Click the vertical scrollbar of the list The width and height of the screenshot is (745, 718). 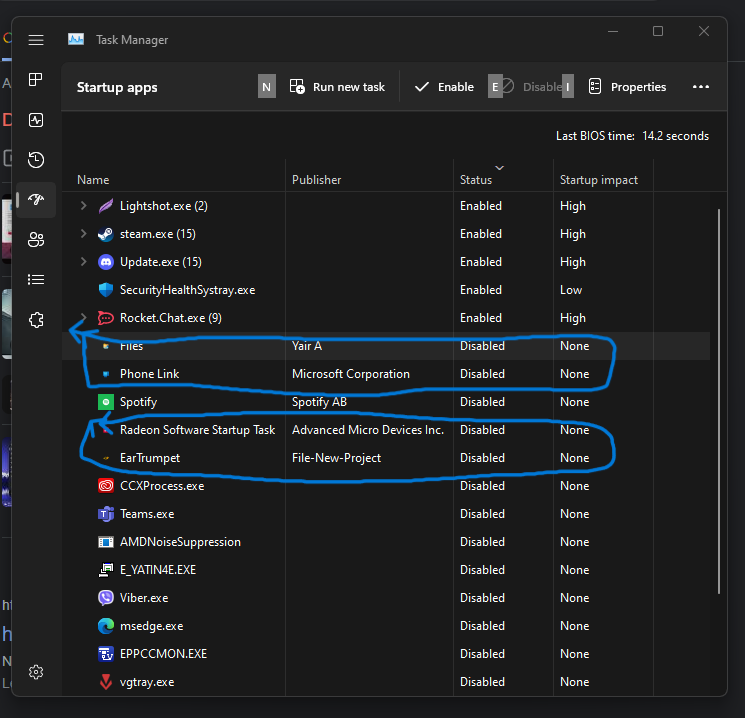click(720, 400)
